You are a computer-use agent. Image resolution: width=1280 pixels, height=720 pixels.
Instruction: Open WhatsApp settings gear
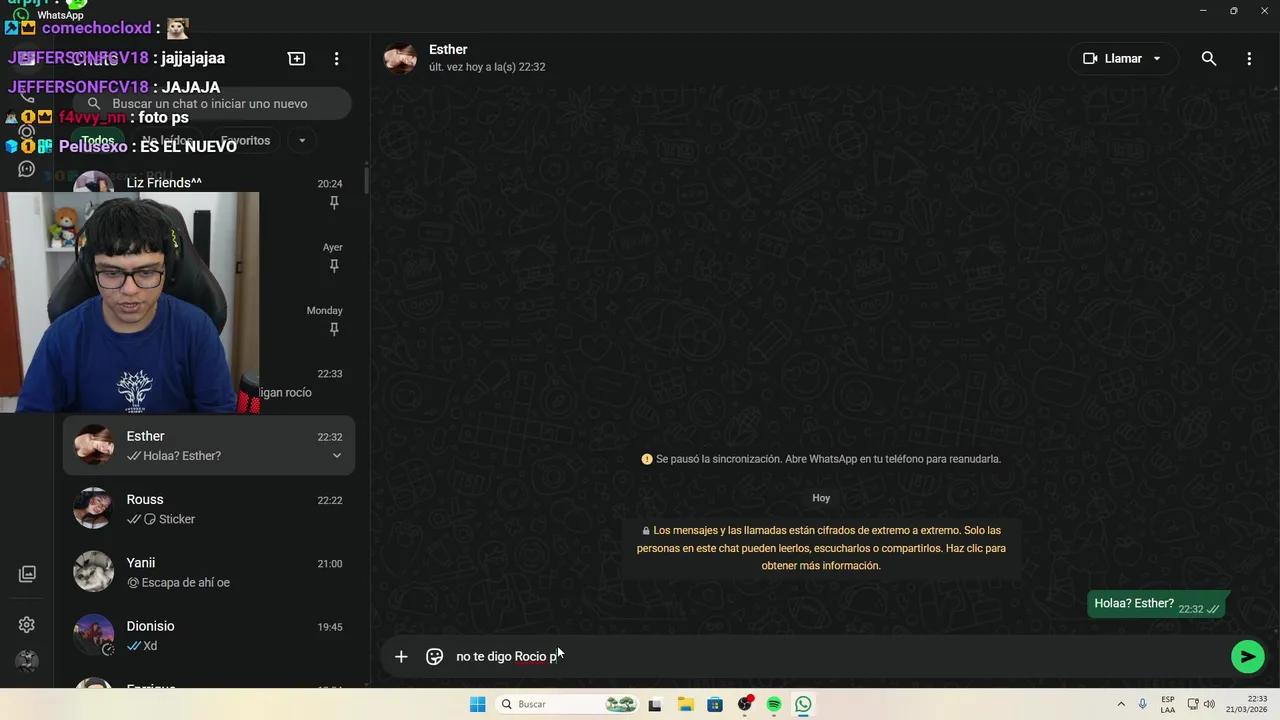(27, 625)
